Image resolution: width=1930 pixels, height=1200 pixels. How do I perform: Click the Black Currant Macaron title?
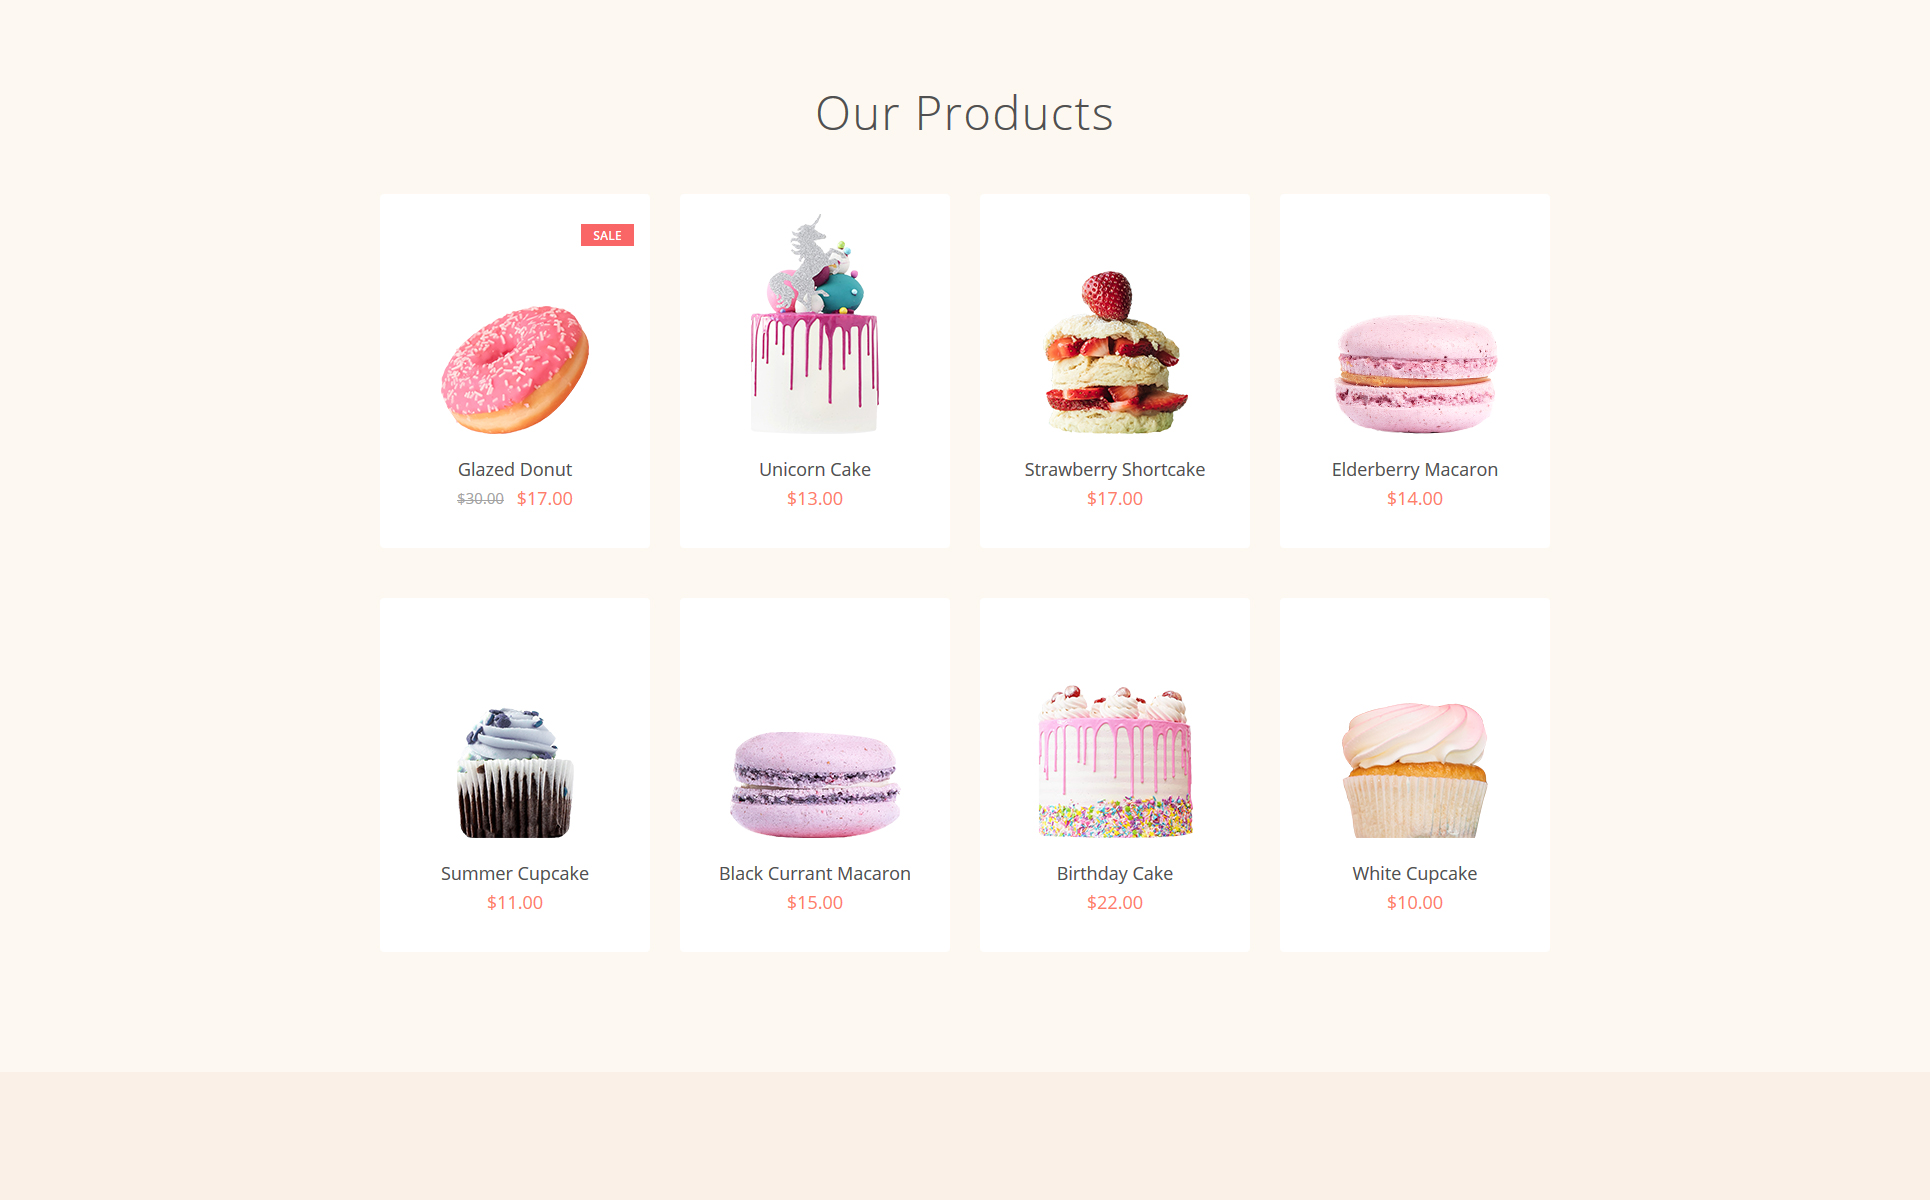[815, 873]
